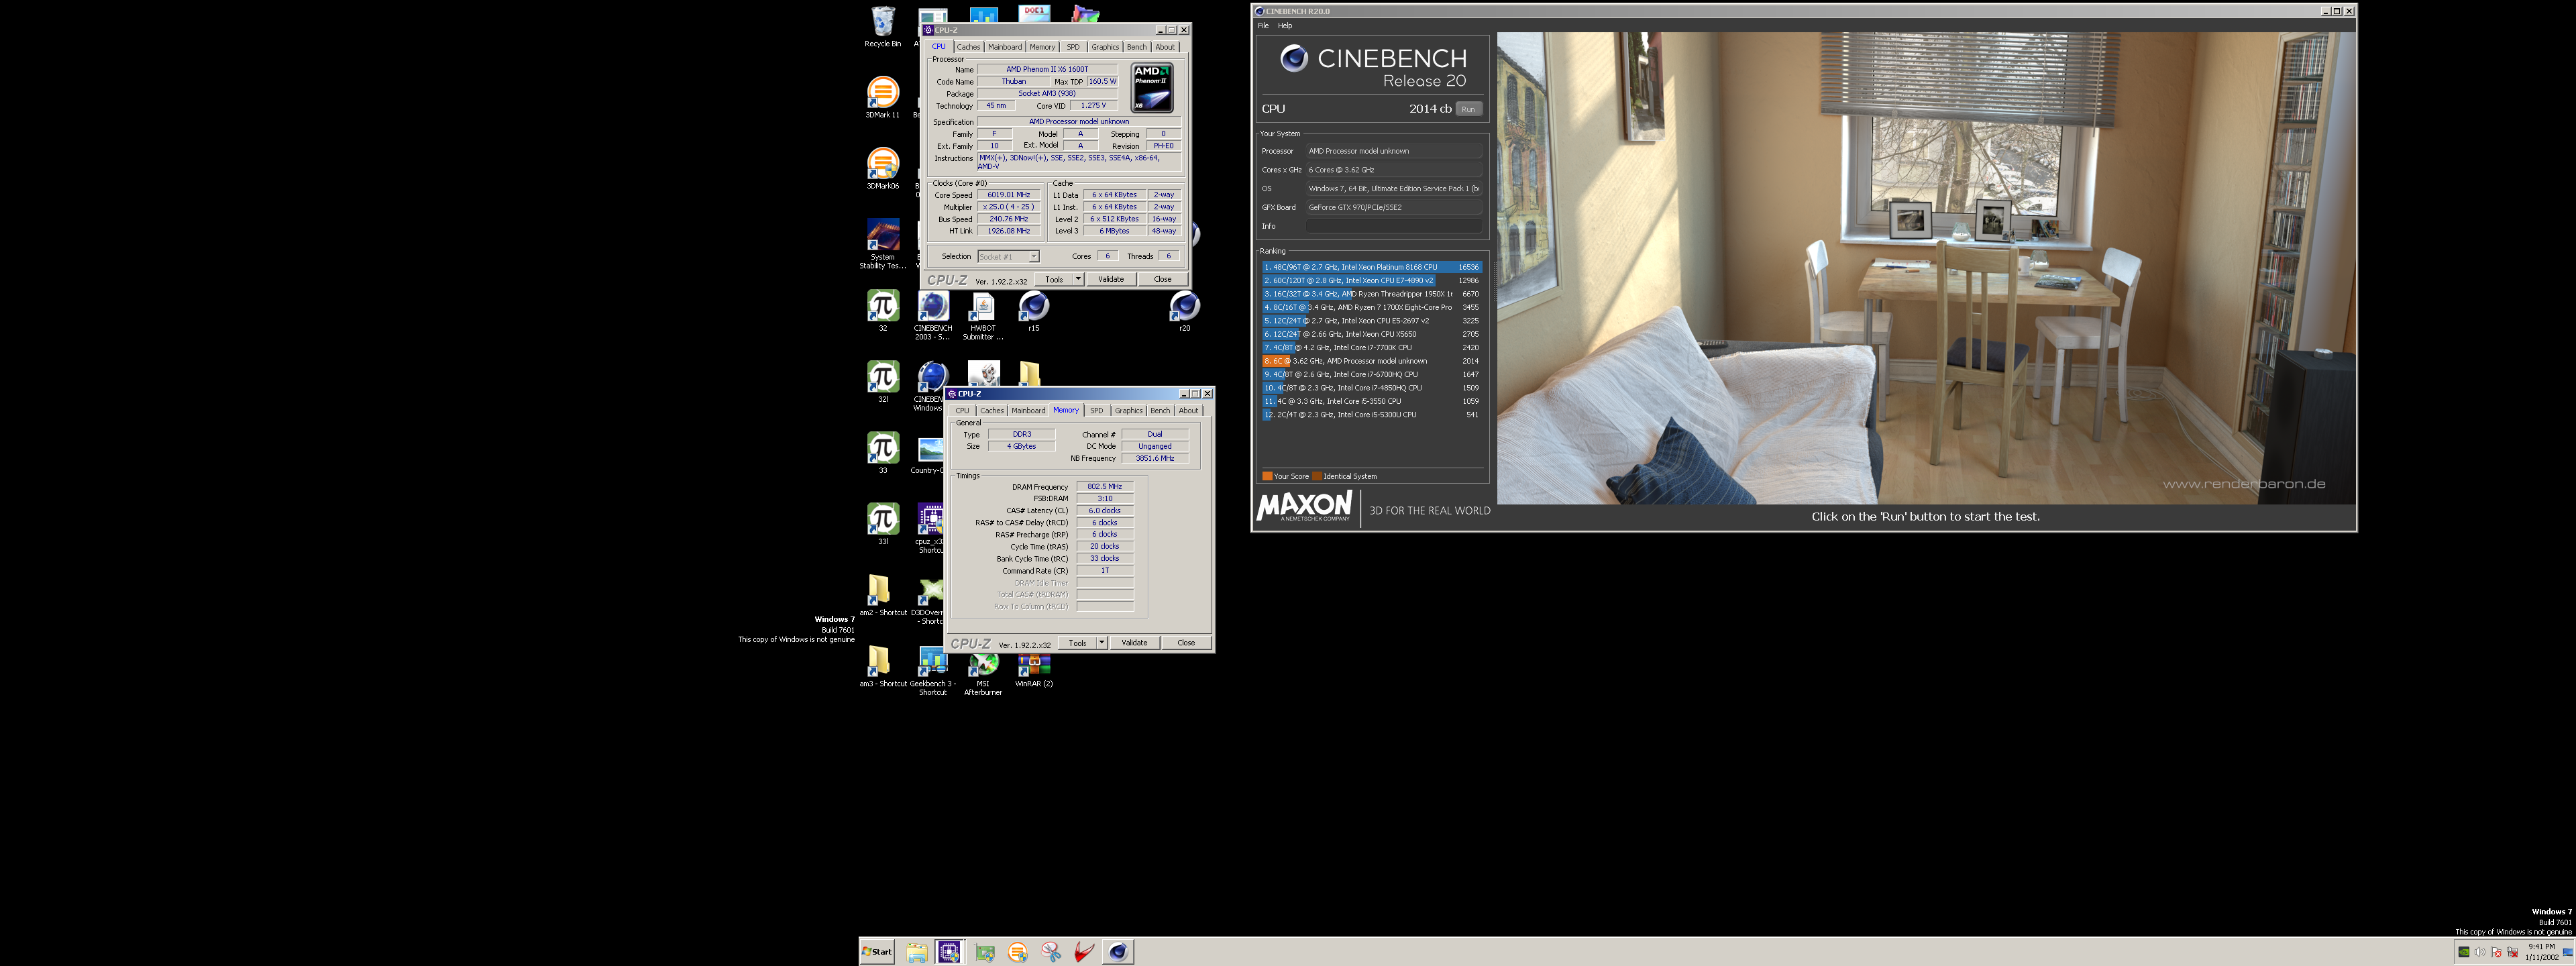Open the SuperPi shortcut labeled 32
Image resolution: width=2576 pixels, height=966 pixels.
coord(882,310)
